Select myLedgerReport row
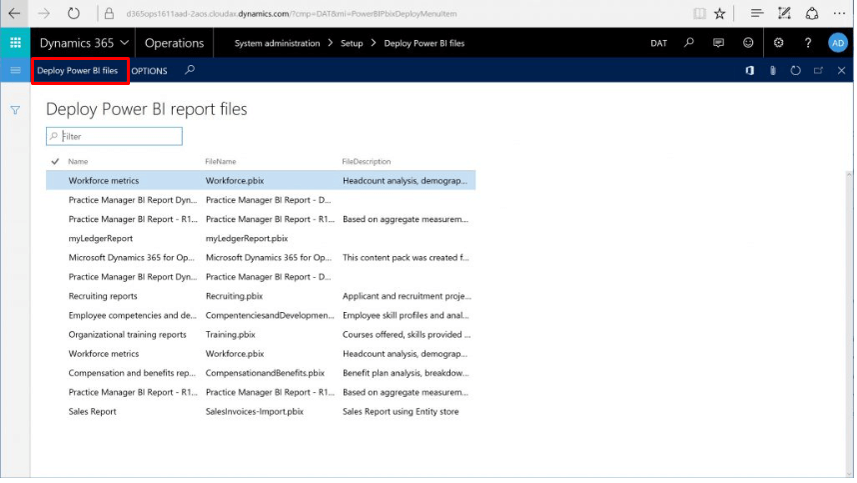857x483 pixels. point(261,238)
